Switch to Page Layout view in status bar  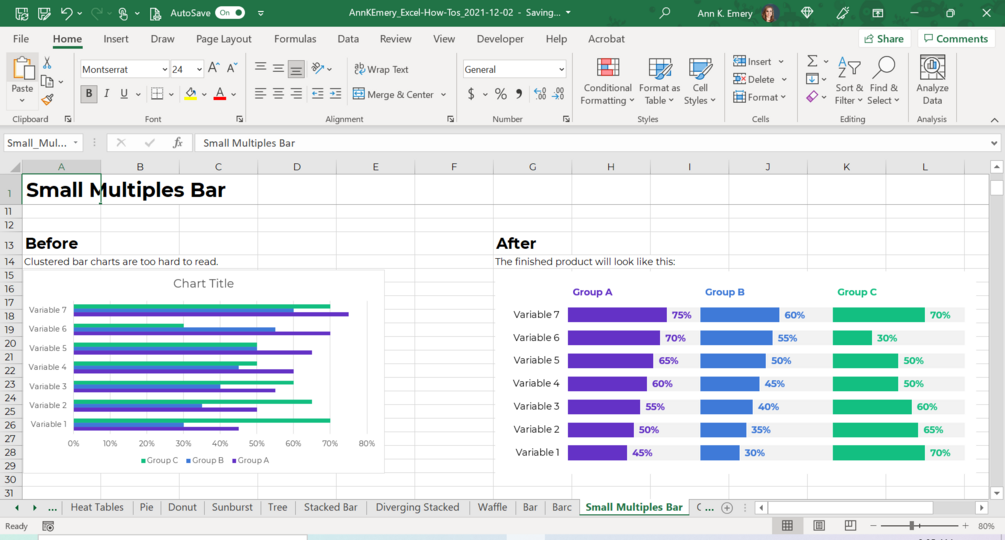point(818,526)
